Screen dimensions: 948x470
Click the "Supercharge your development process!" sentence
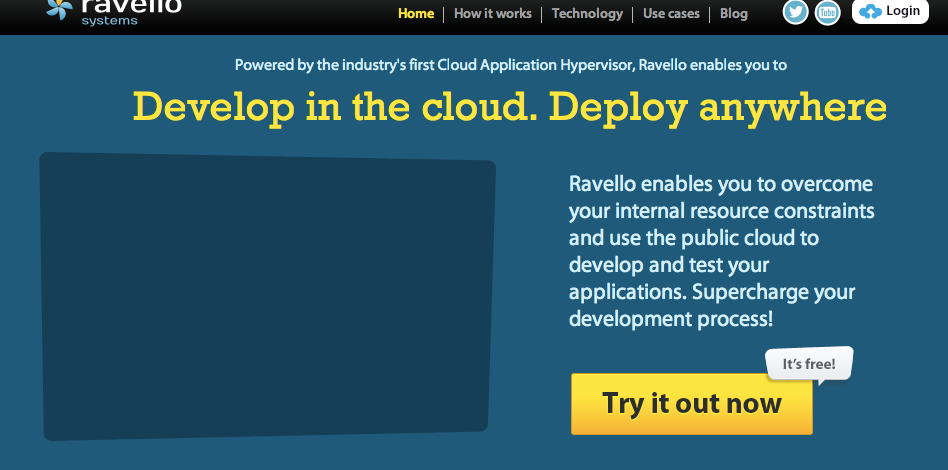click(x=714, y=306)
